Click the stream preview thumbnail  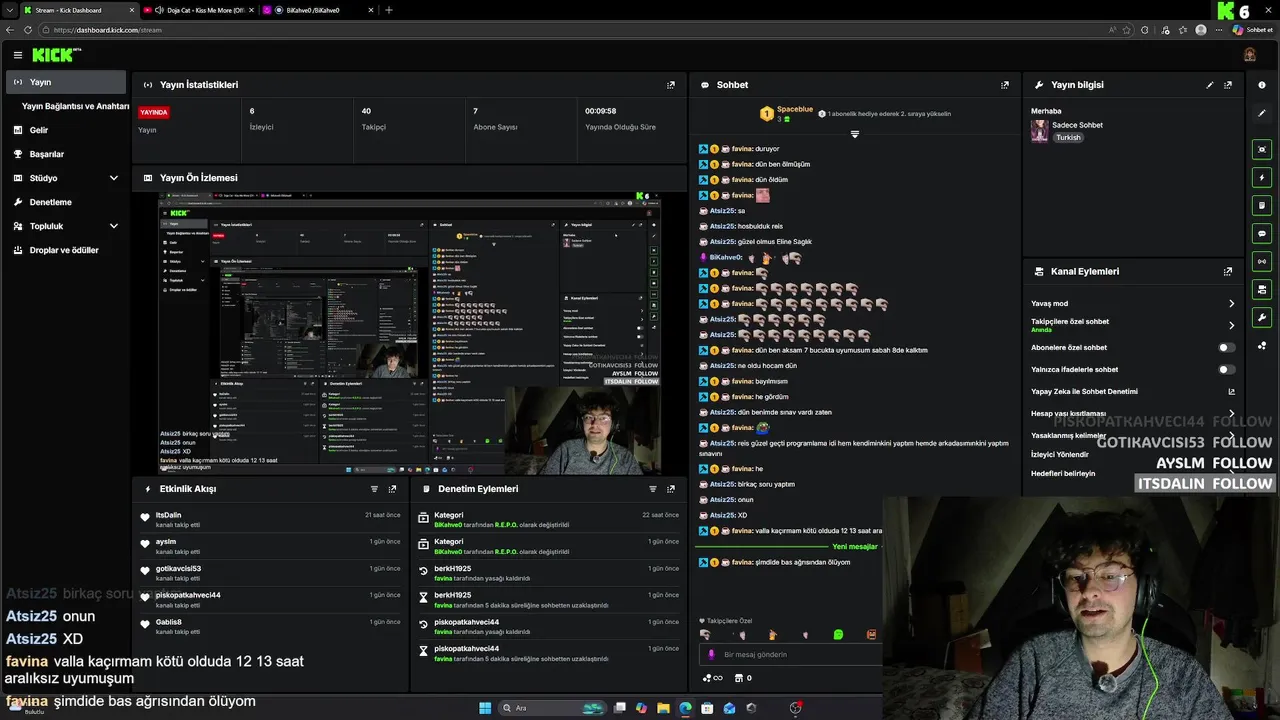click(409, 333)
